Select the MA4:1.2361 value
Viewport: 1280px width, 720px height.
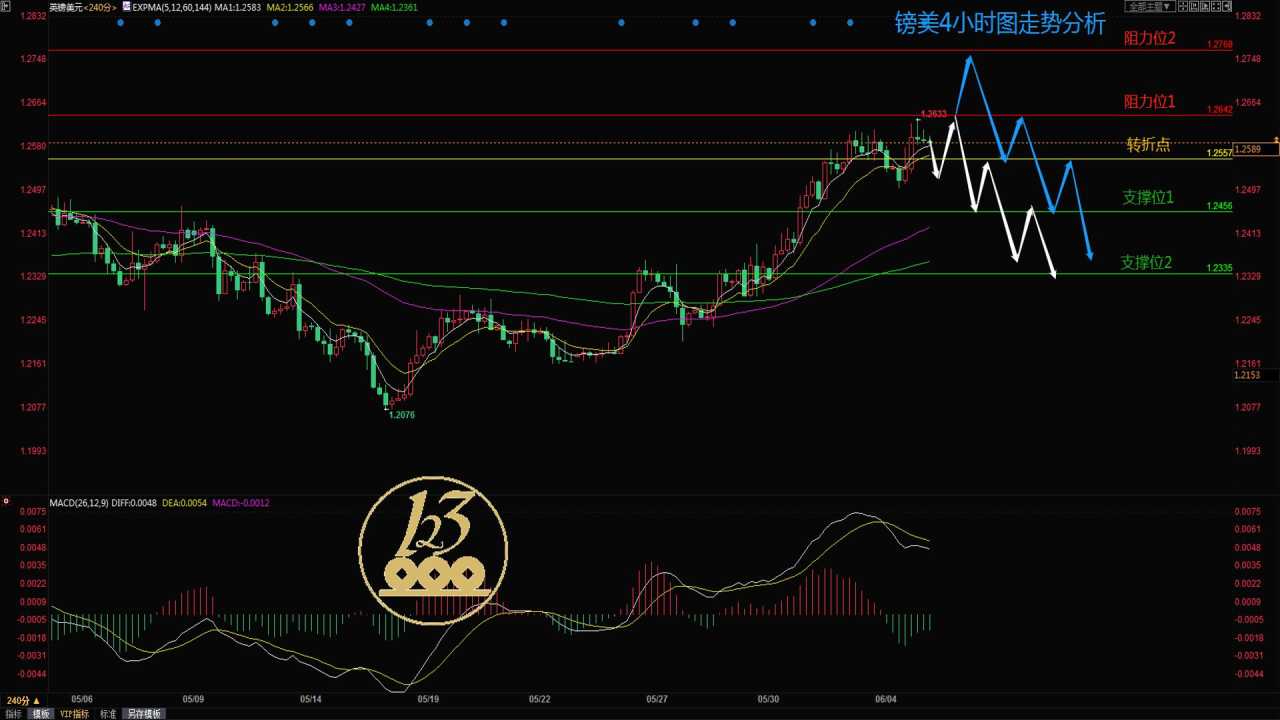[394, 7]
